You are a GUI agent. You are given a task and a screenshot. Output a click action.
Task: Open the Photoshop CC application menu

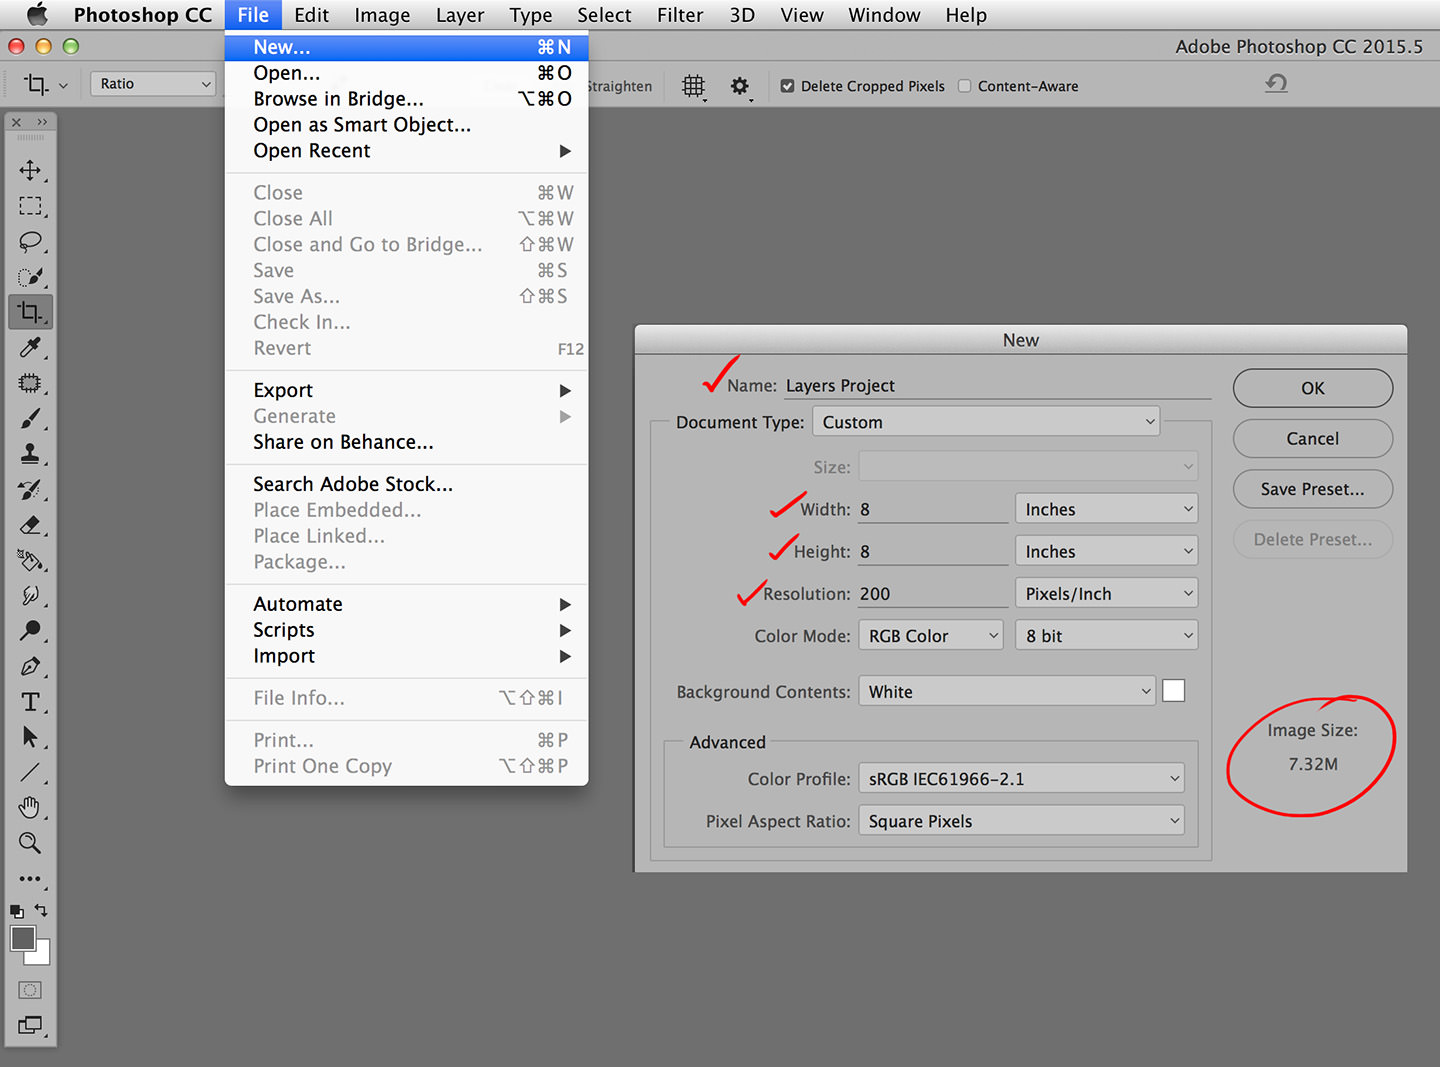[143, 15]
